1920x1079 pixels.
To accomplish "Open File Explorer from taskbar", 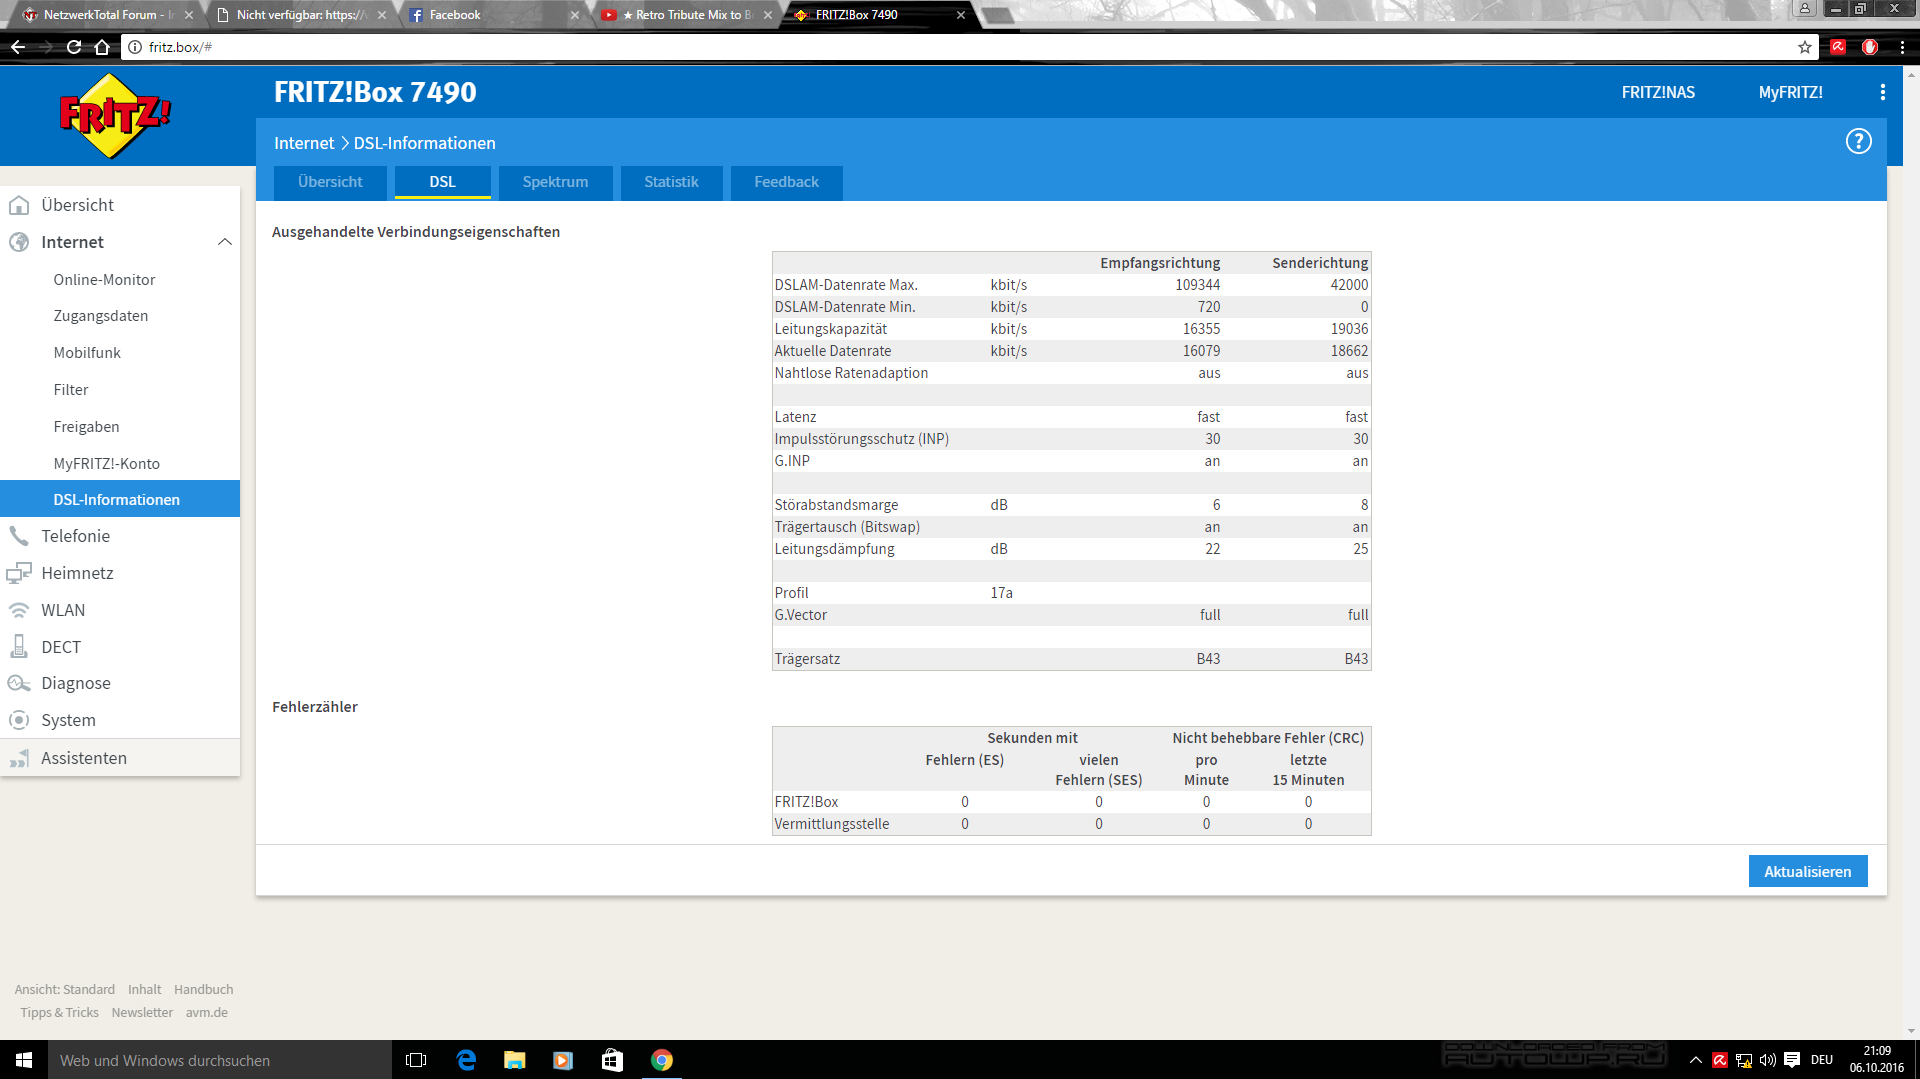I will click(x=515, y=1060).
